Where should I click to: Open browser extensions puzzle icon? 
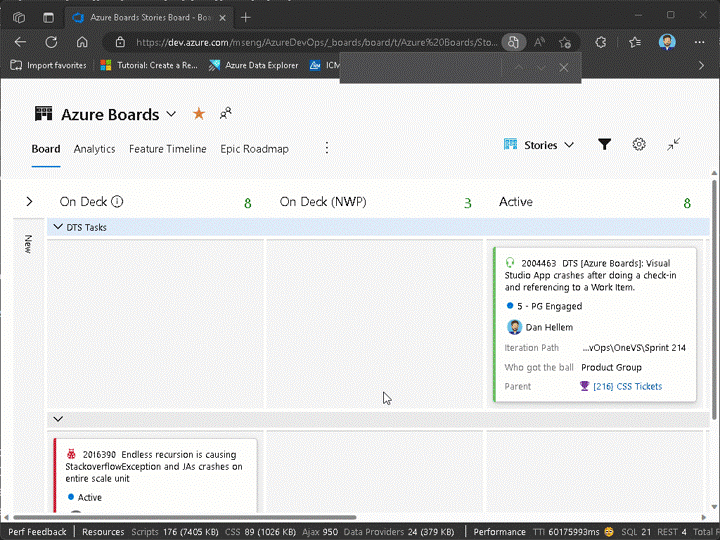pyautogui.click(x=601, y=42)
